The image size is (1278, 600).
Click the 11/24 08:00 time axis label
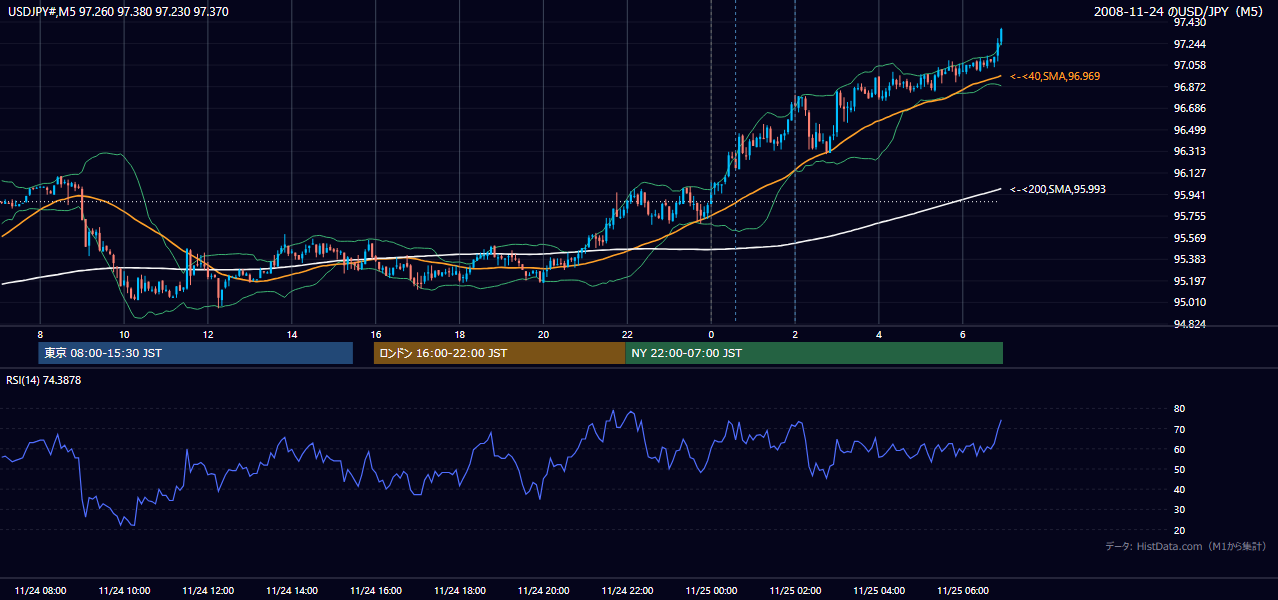click(x=41, y=590)
